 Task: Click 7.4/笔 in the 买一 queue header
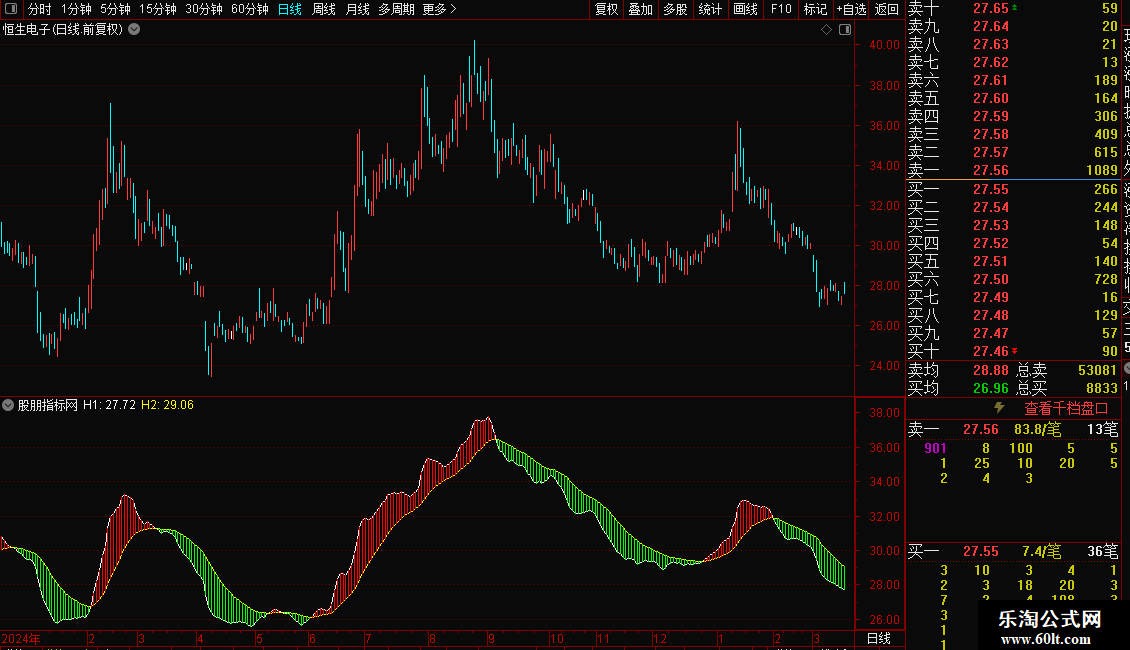click(x=1041, y=551)
